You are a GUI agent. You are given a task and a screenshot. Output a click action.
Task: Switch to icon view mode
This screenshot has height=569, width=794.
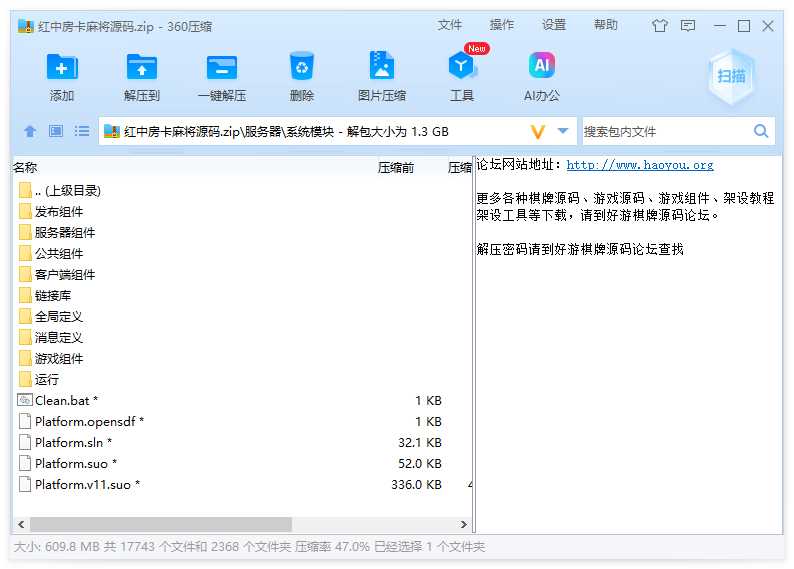56,132
